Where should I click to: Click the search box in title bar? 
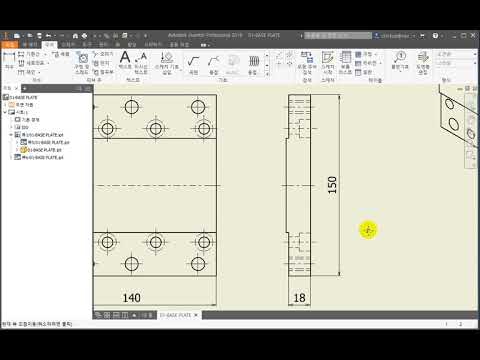338,35
